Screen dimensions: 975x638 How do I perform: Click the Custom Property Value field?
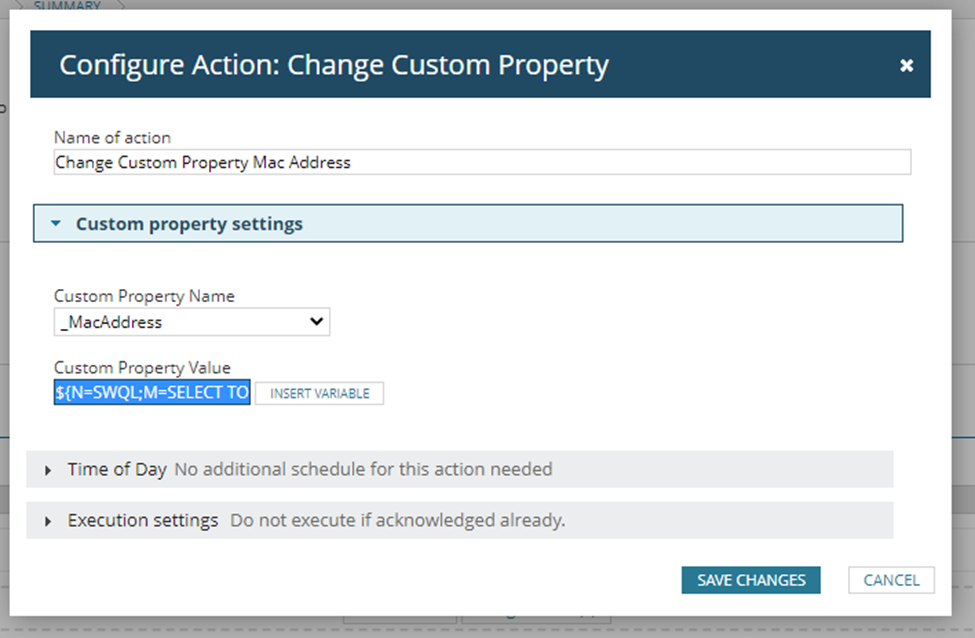point(152,393)
